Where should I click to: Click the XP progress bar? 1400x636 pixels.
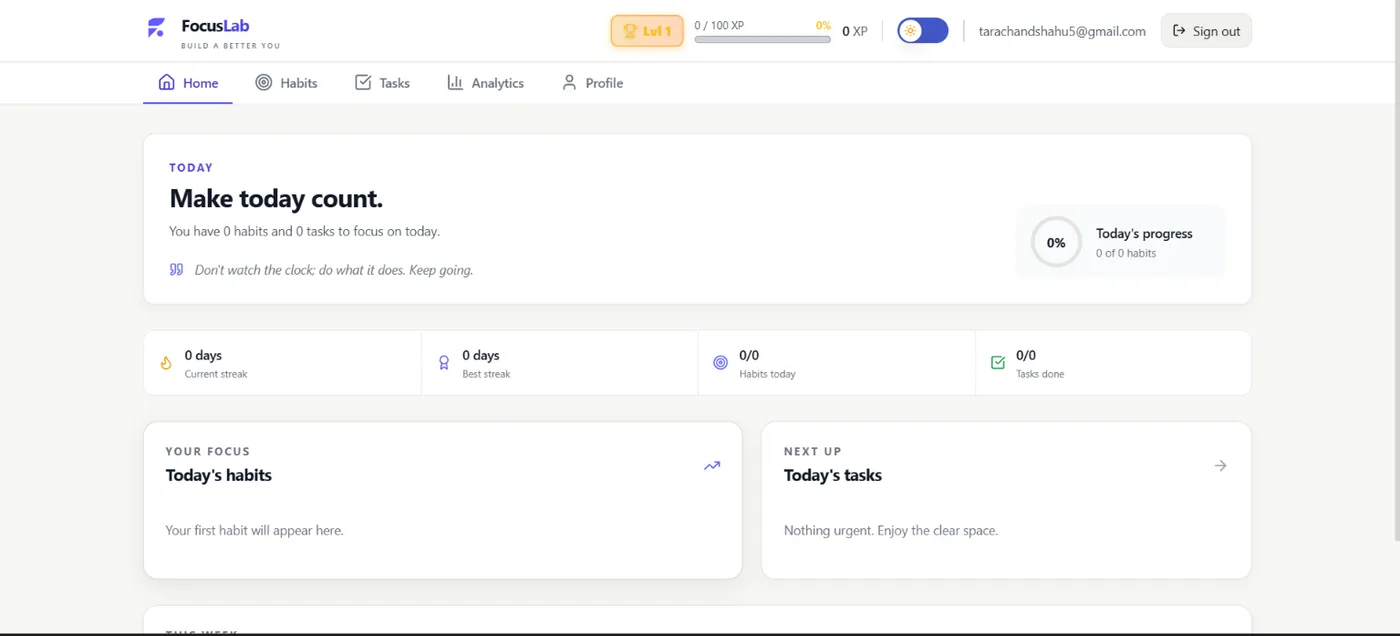(762, 40)
